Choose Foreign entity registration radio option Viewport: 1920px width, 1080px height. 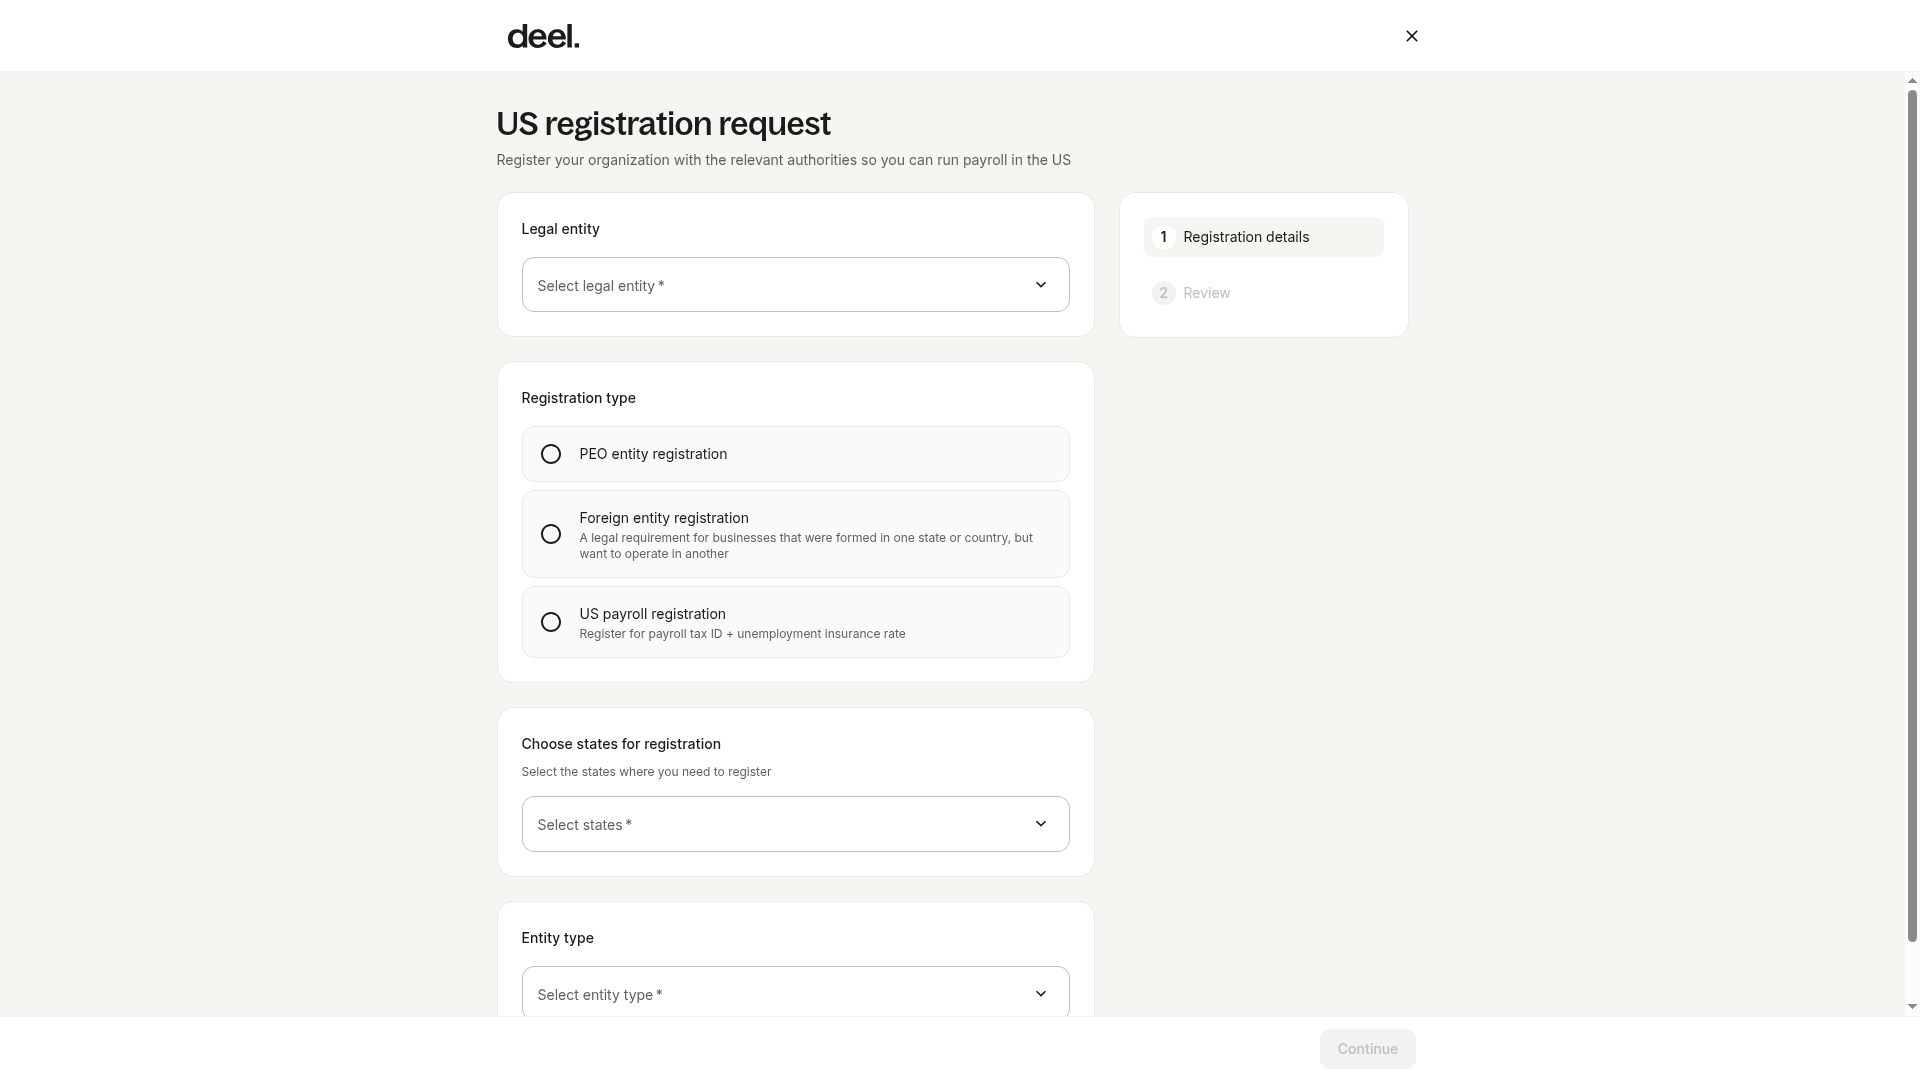pos(550,534)
